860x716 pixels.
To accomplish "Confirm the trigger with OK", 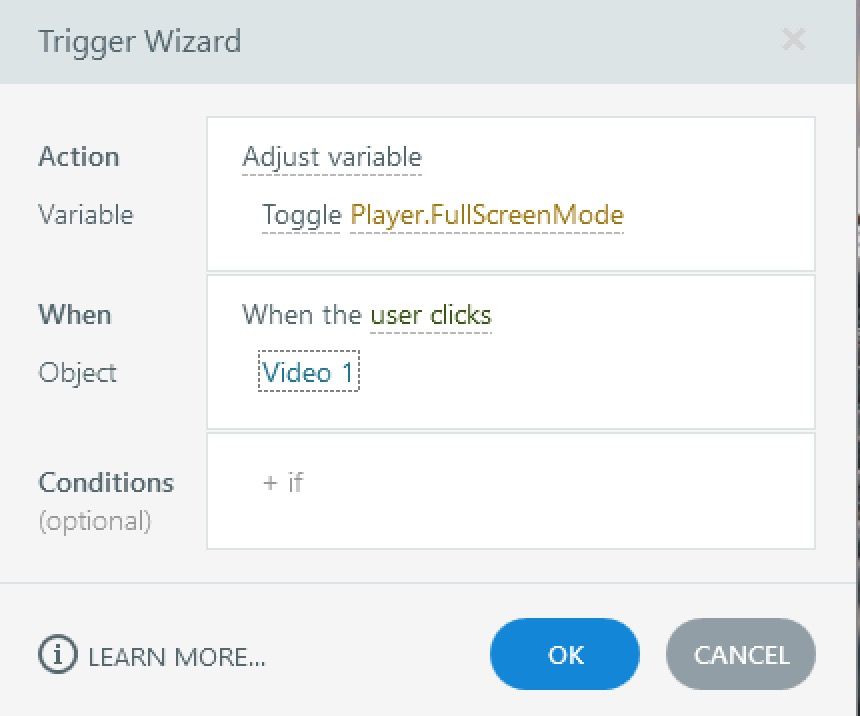I will point(565,655).
